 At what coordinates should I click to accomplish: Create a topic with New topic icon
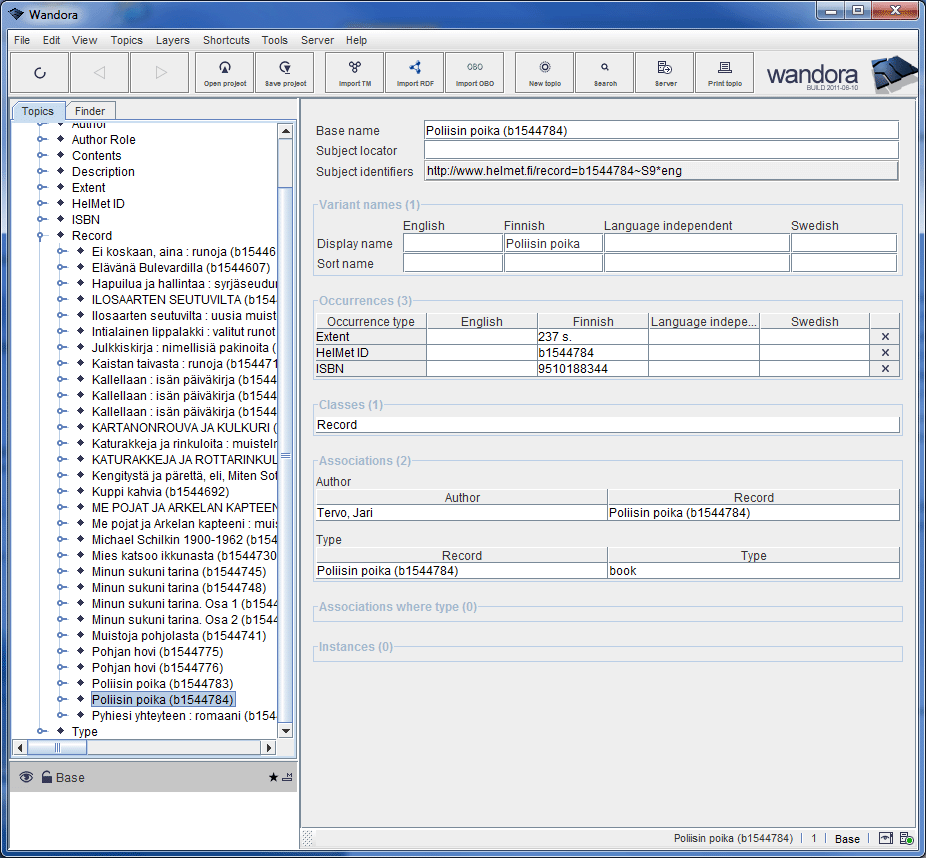[545, 72]
